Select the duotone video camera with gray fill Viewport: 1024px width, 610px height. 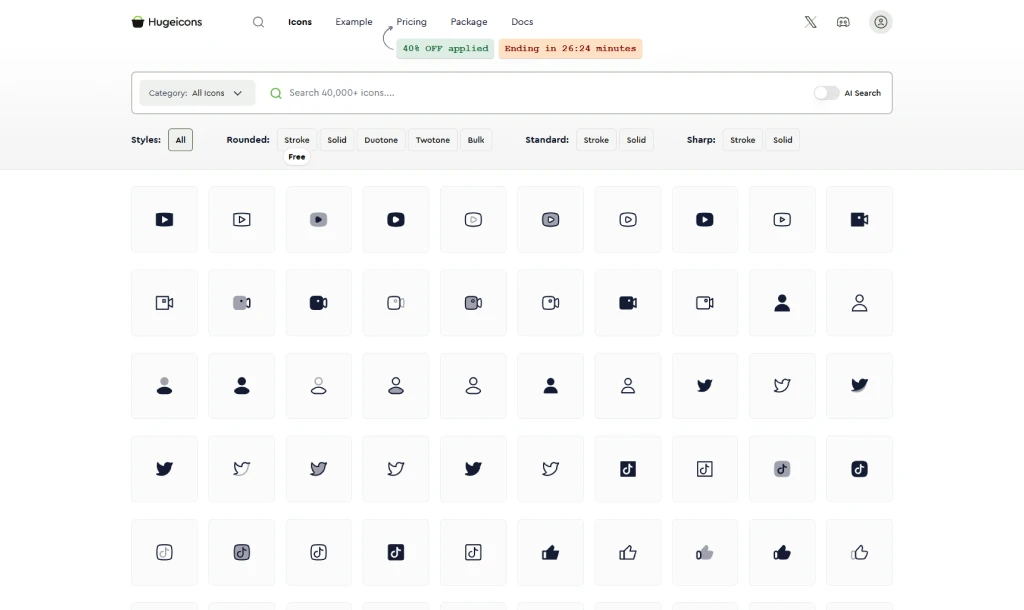click(x=473, y=303)
